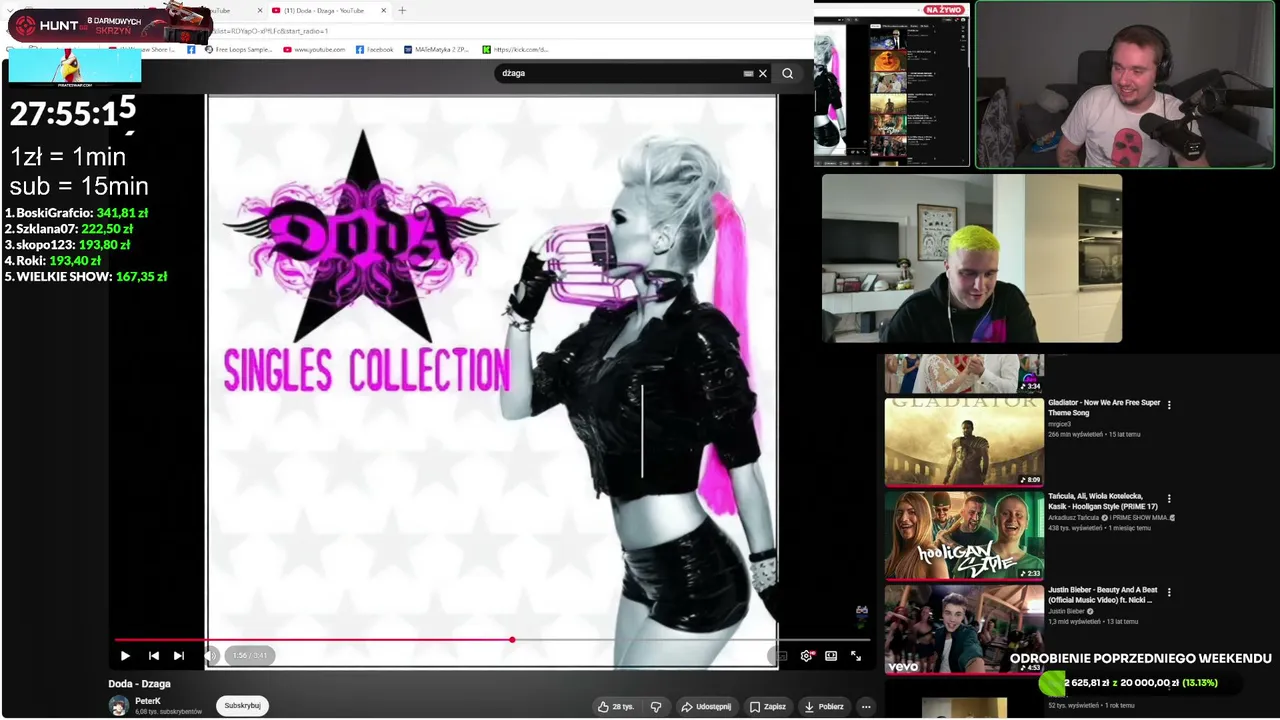
Task: Skip to next video in player
Action: pos(178,656)
